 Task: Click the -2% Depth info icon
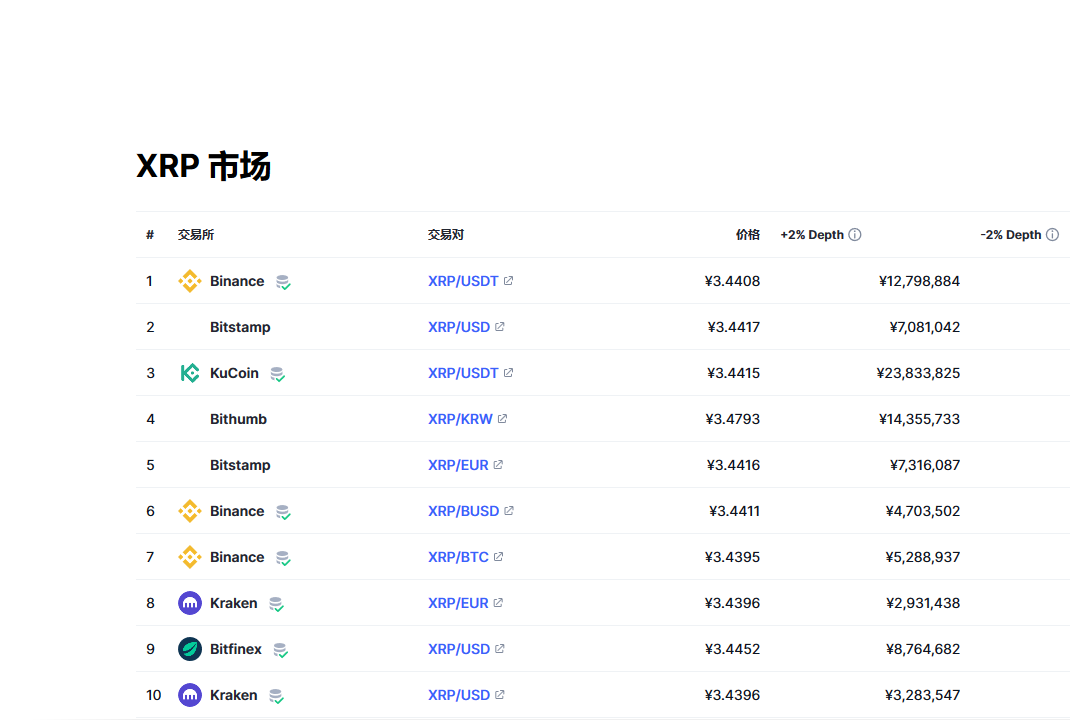1051,235
